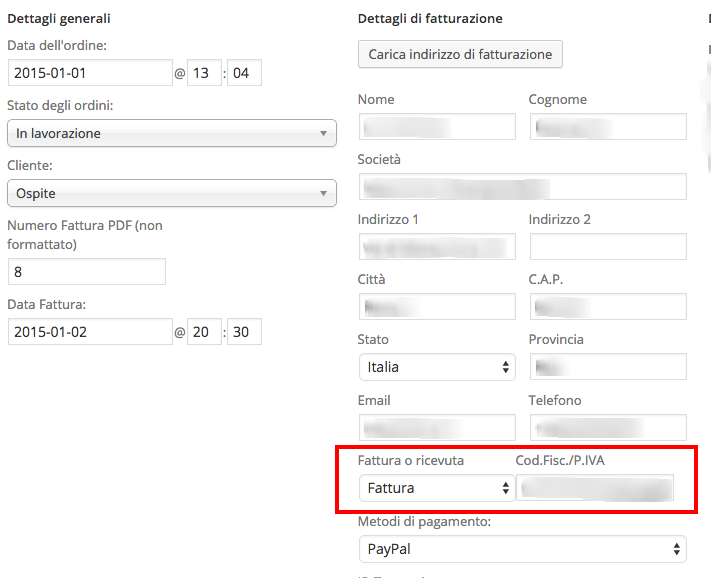Image resolution: width=711 pixels, height=578 pixels.
Task: Click the Email input field
Action: [x=437, y=427]
